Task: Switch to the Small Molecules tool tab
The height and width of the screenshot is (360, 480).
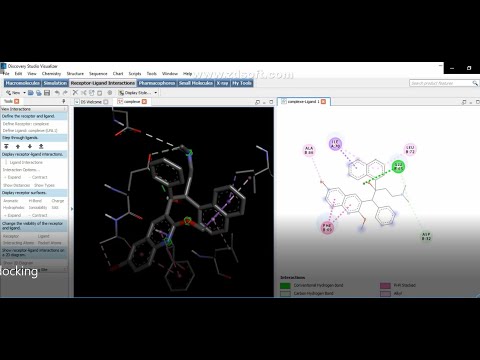Action: [196, 83]
